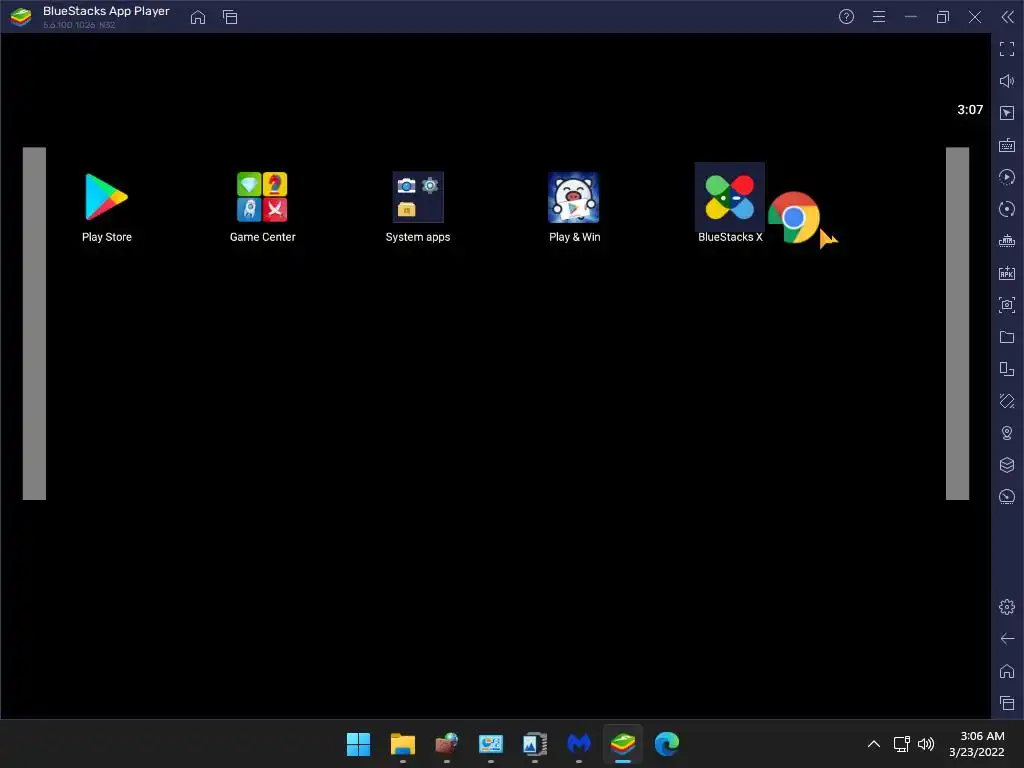The height and width of the screenshot is (768, 1024).
Task: Open the BlueStacks help icon
Action: click(846, 17)
